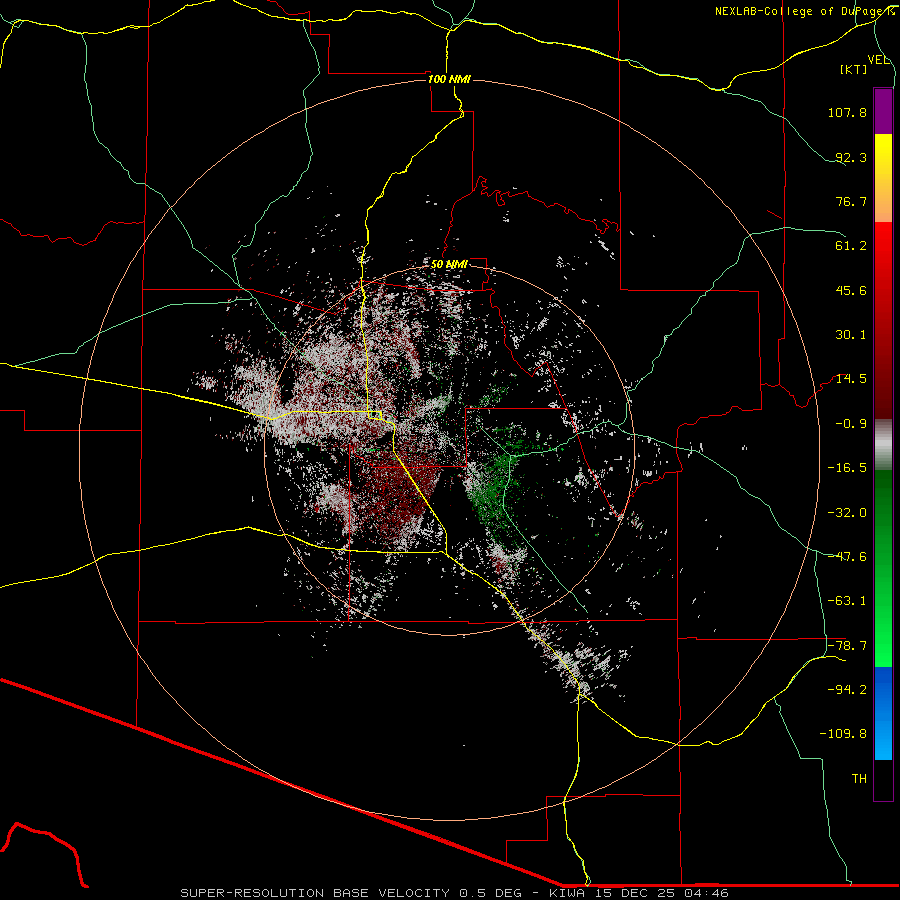
Task: Click the [KT] units label
Action: [854, 69]
